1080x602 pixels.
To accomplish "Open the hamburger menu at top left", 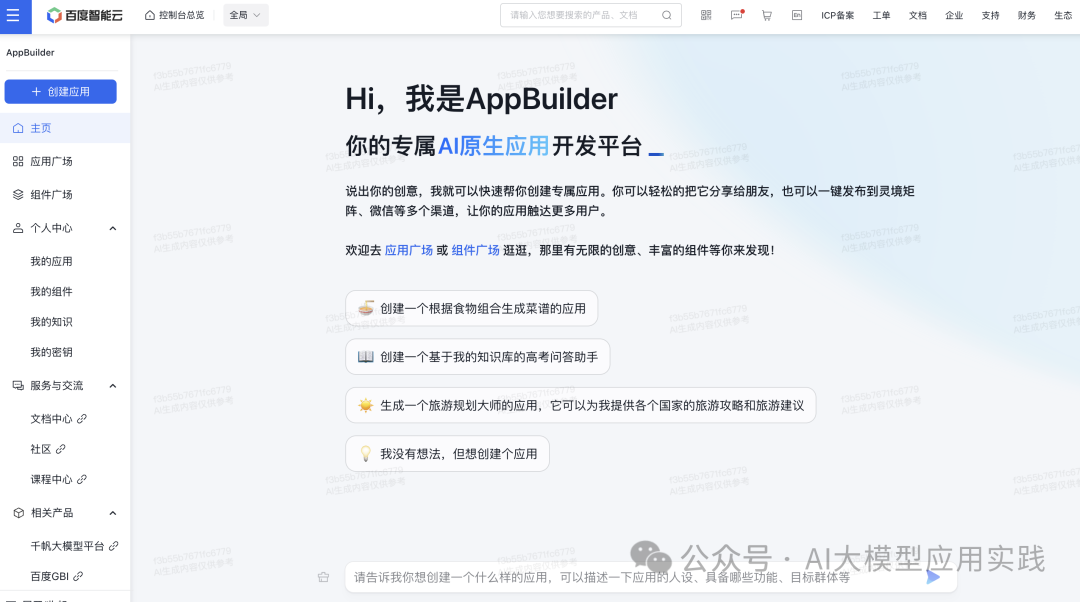I will pyautogui.click(x=13, y=15).
